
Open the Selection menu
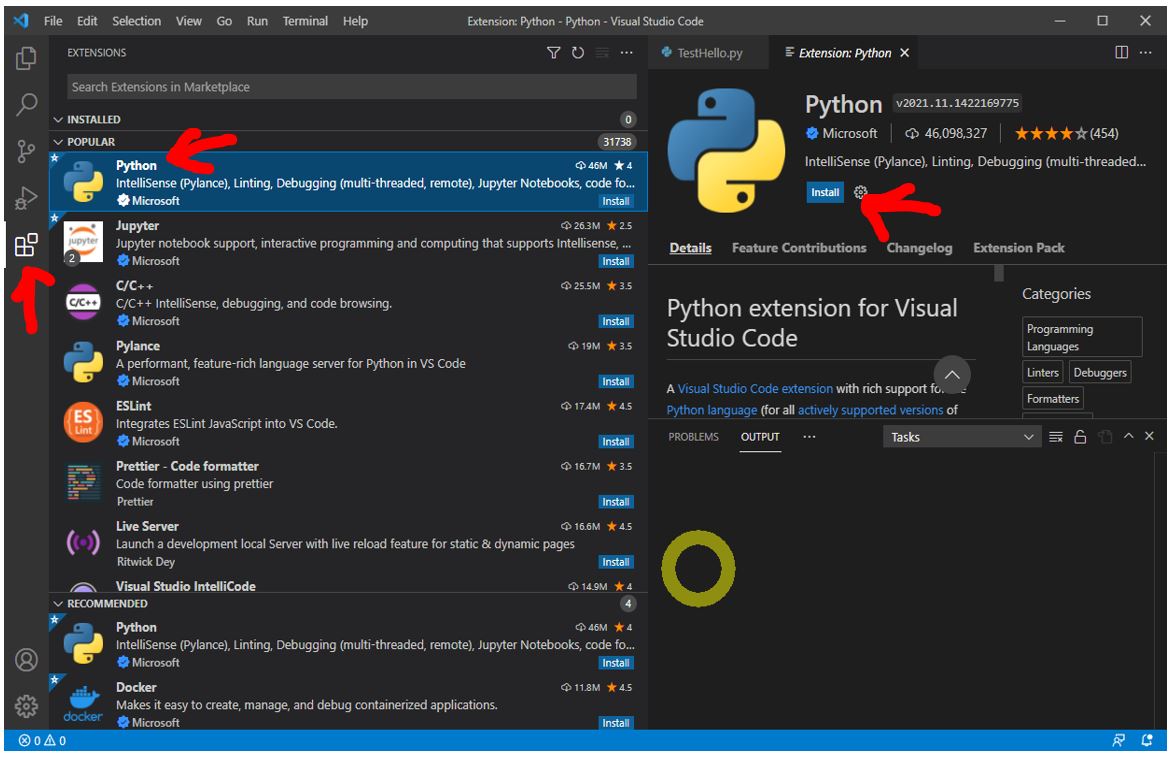(x=136, y=21)
